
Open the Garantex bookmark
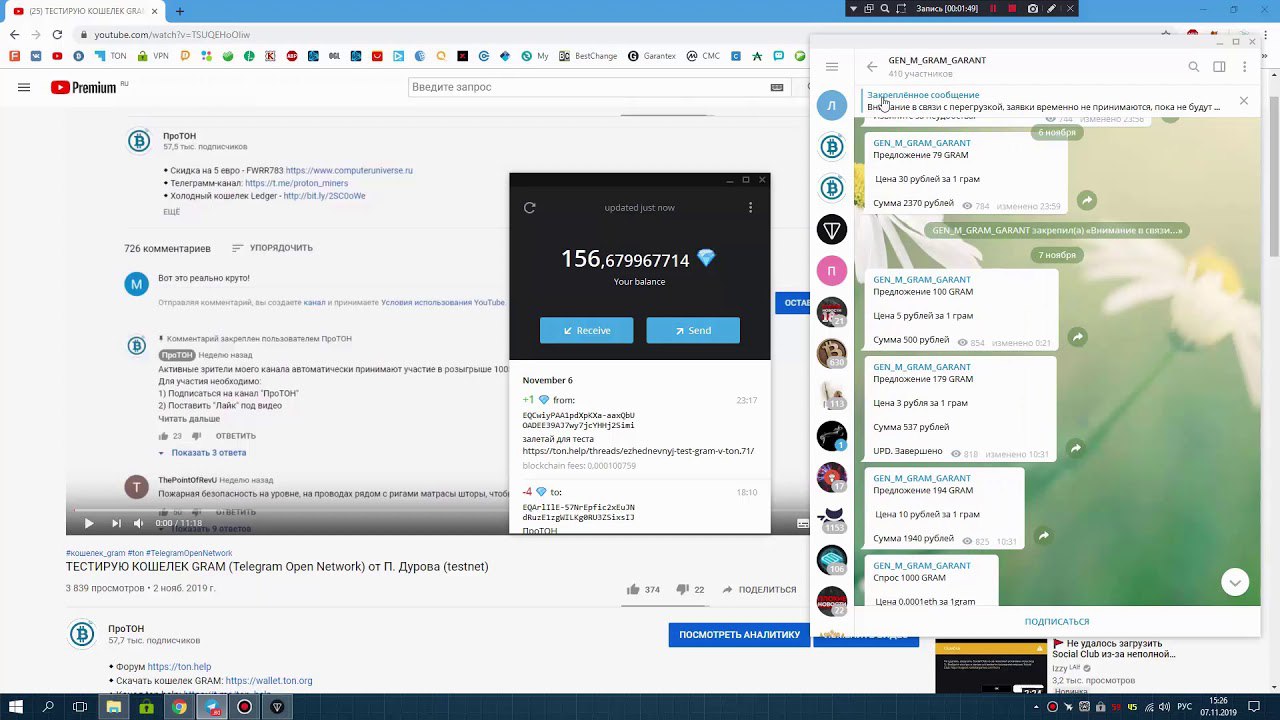652,56
